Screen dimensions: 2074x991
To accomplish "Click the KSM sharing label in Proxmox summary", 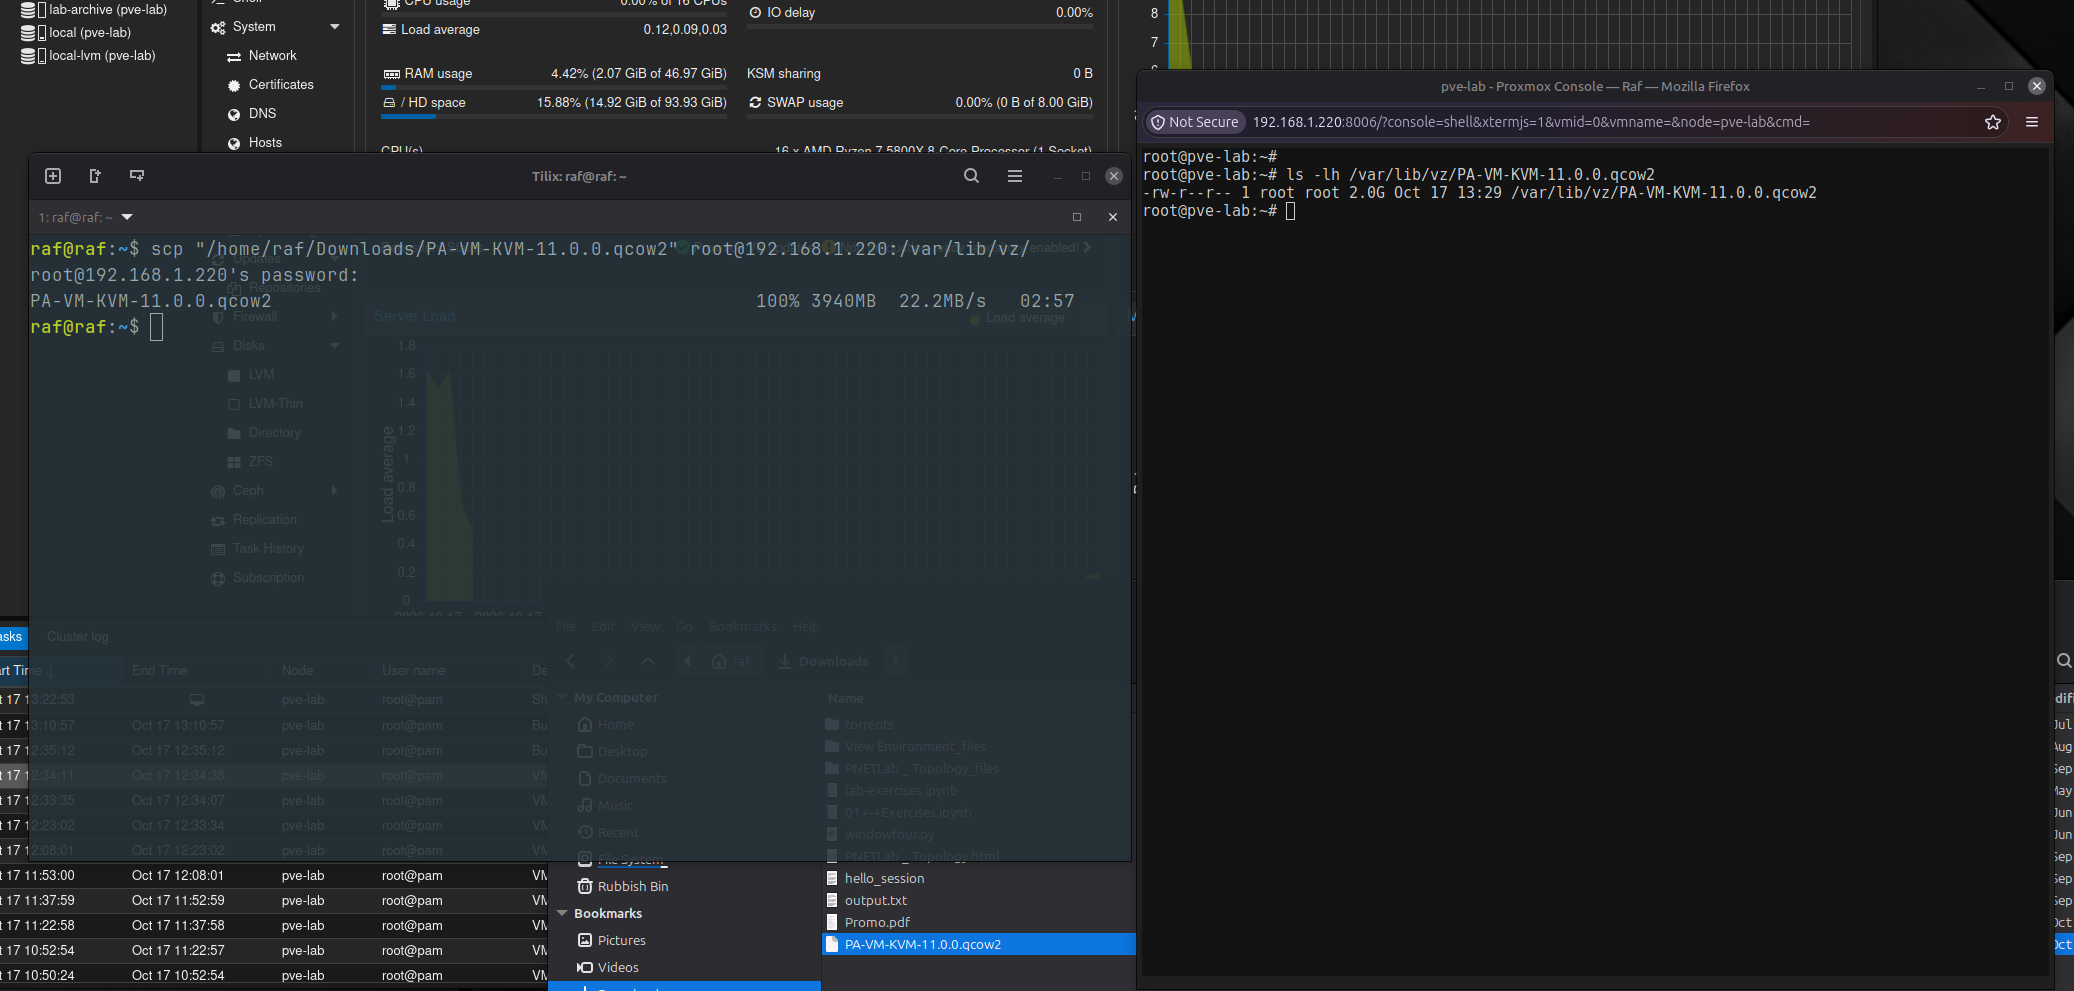I will (x=784, y=74).
